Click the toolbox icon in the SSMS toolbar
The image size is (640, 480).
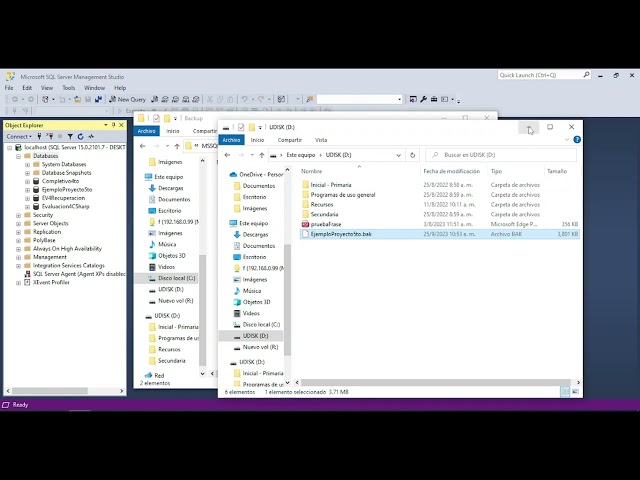(434, 99)
